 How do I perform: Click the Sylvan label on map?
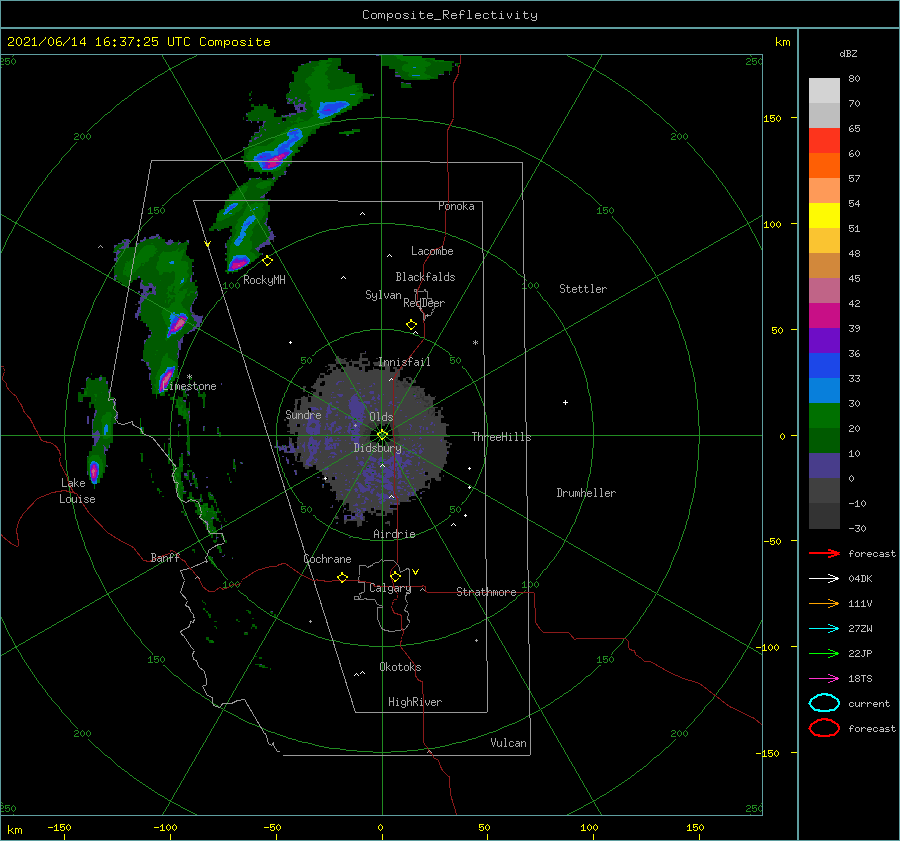[383, 295]
